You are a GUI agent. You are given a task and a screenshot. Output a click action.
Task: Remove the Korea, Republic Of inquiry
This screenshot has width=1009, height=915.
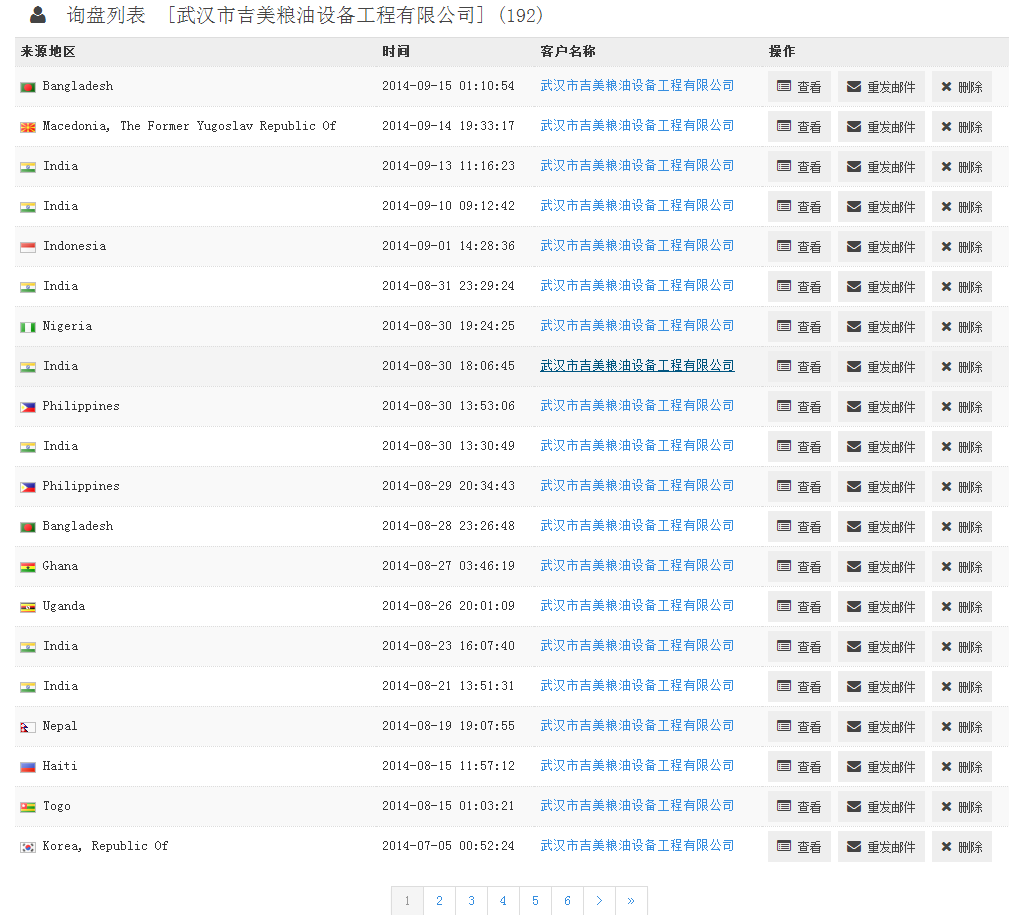(961, 847)
